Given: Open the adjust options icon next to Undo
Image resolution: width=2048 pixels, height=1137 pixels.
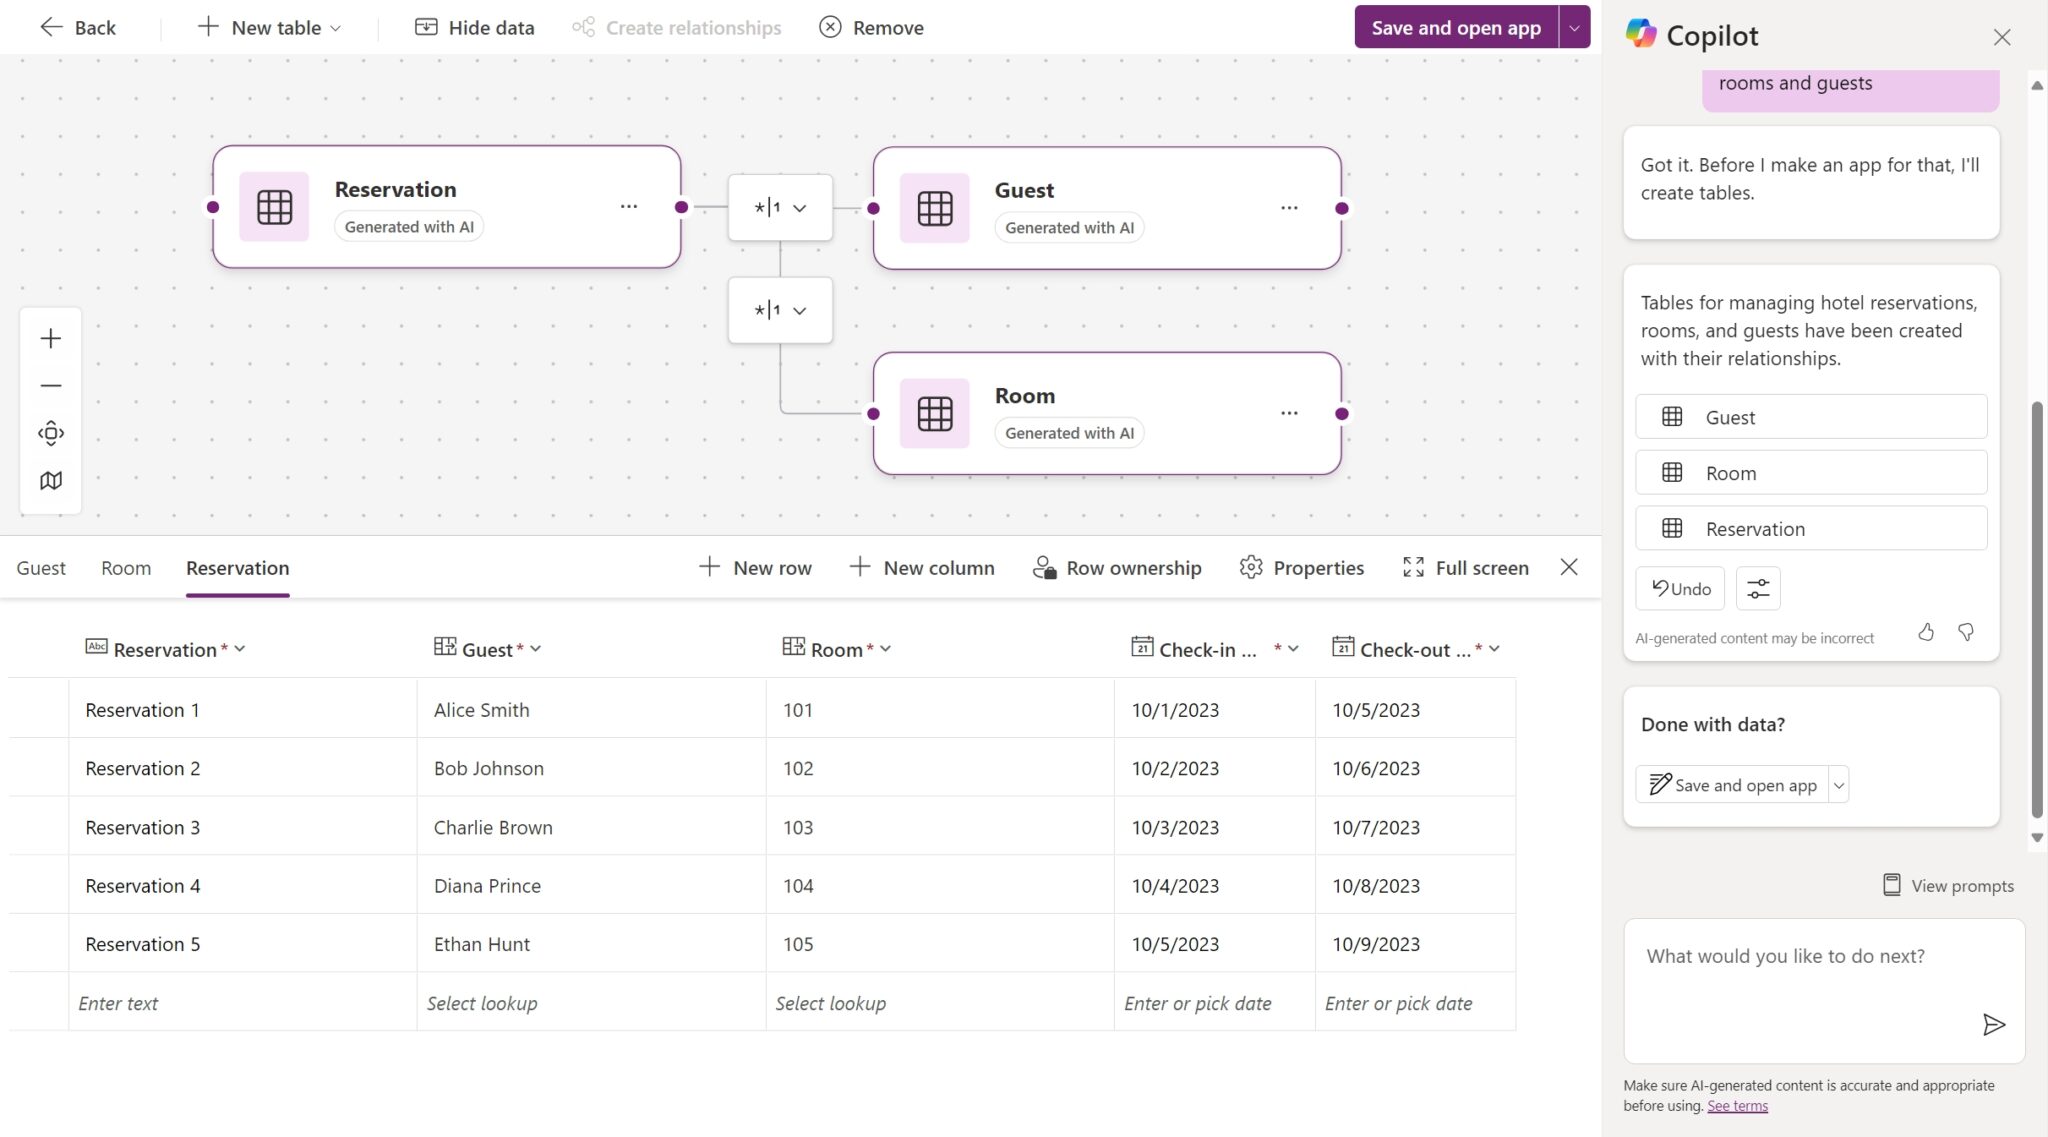Looking at the screenshot, I should coord(1758,588).
